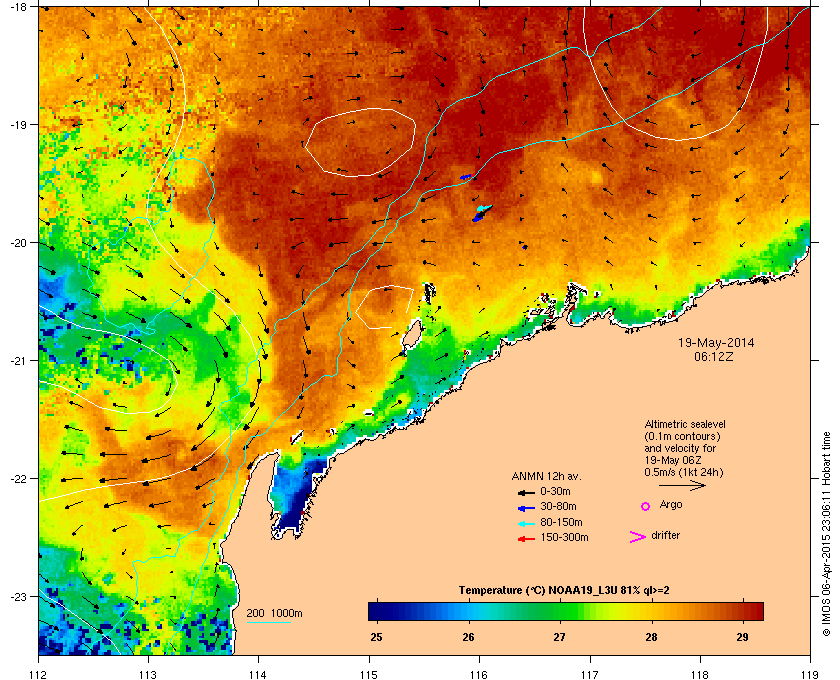Viewport: 840px width, 680px height.
Task: Click the blue 30-80m arrow legend icon
Action: tap(526, 508)
